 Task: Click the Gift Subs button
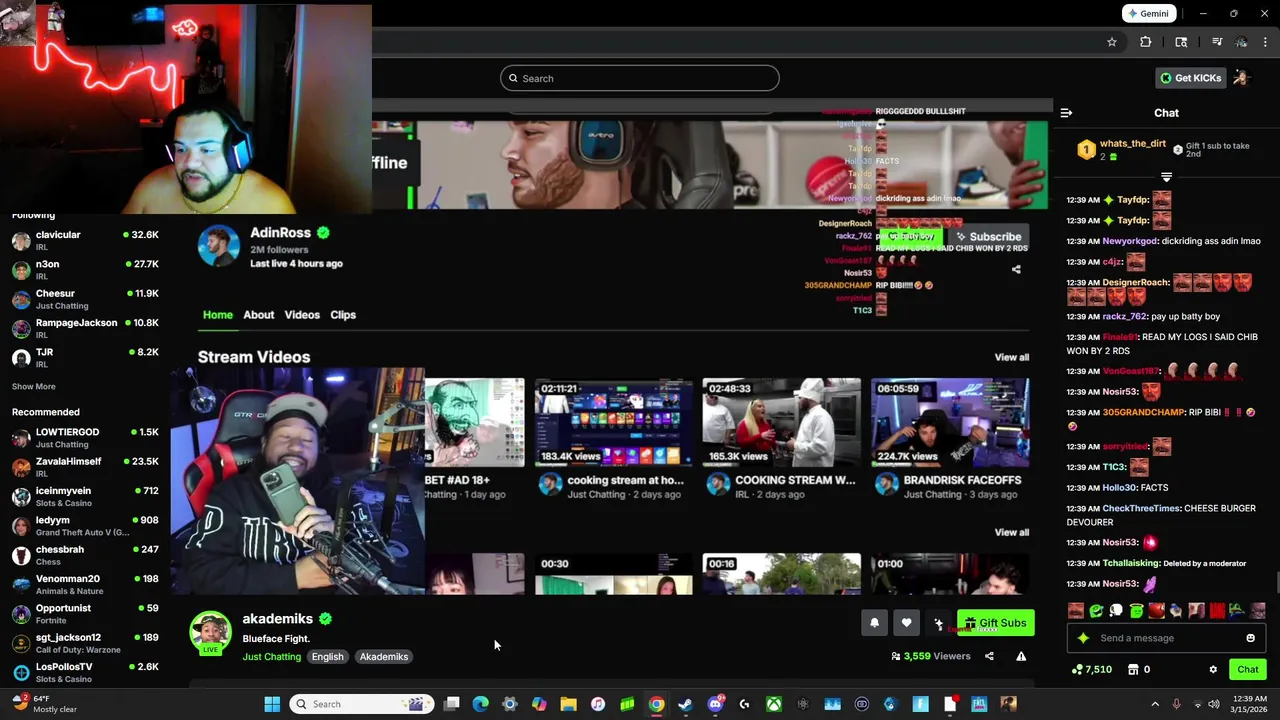click(996, 623)
